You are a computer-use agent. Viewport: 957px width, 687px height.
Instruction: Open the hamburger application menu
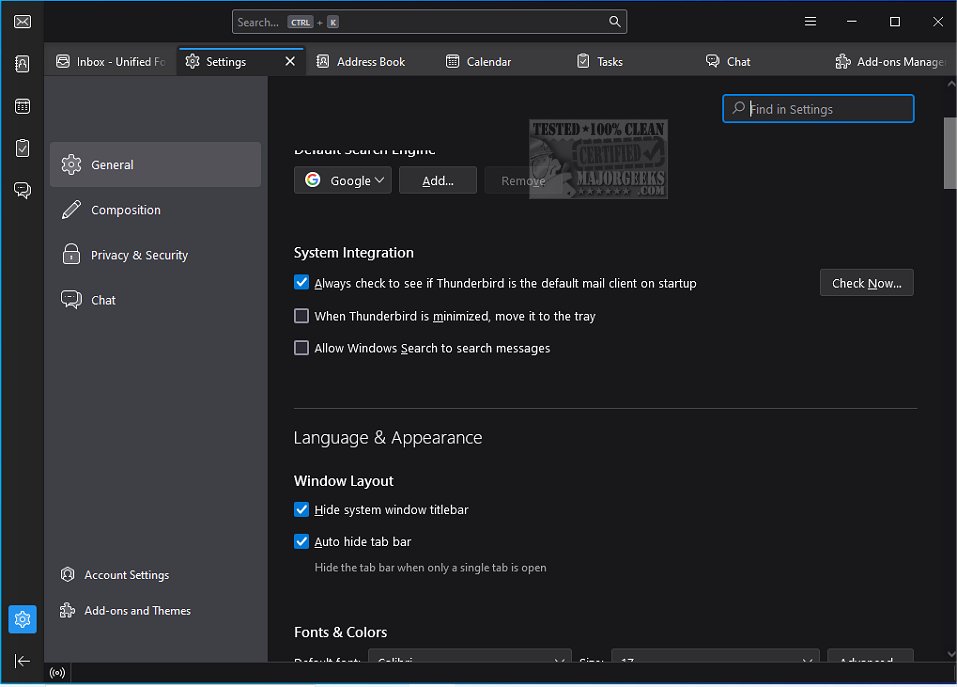[x=811, y=22]
